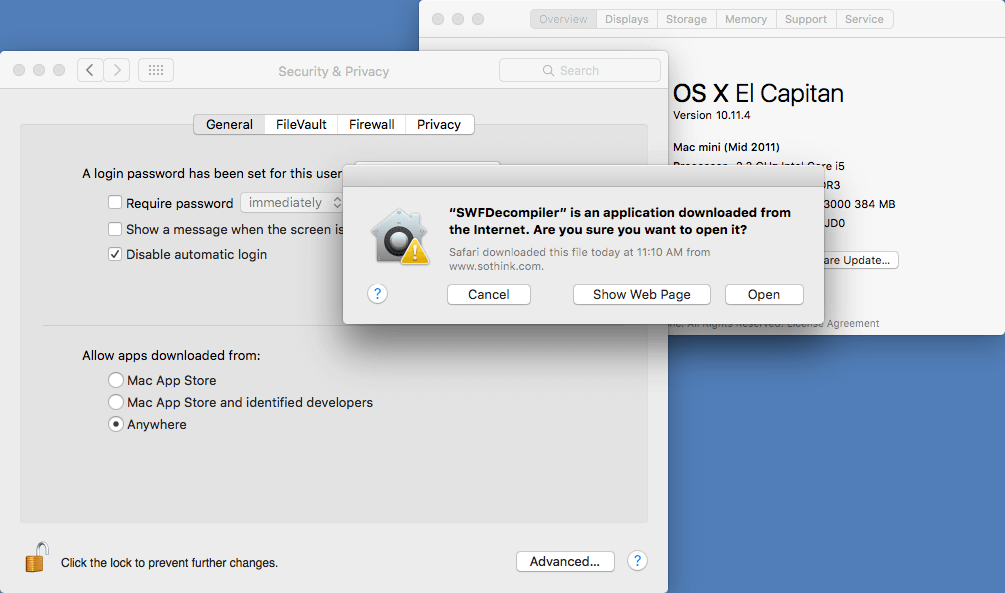Cancel opening SWFDecompiler
Viewport: 1005px width, 593px height.
pyautogui.click(x=488, y=294)
